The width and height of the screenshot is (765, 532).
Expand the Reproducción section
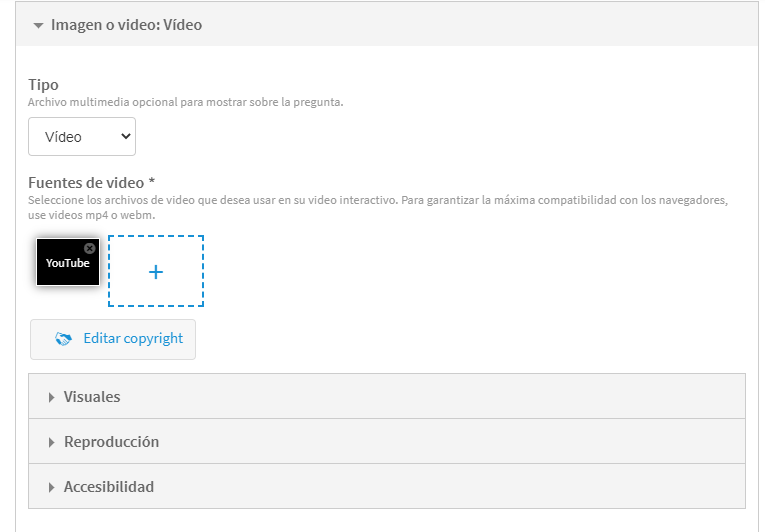111,442
